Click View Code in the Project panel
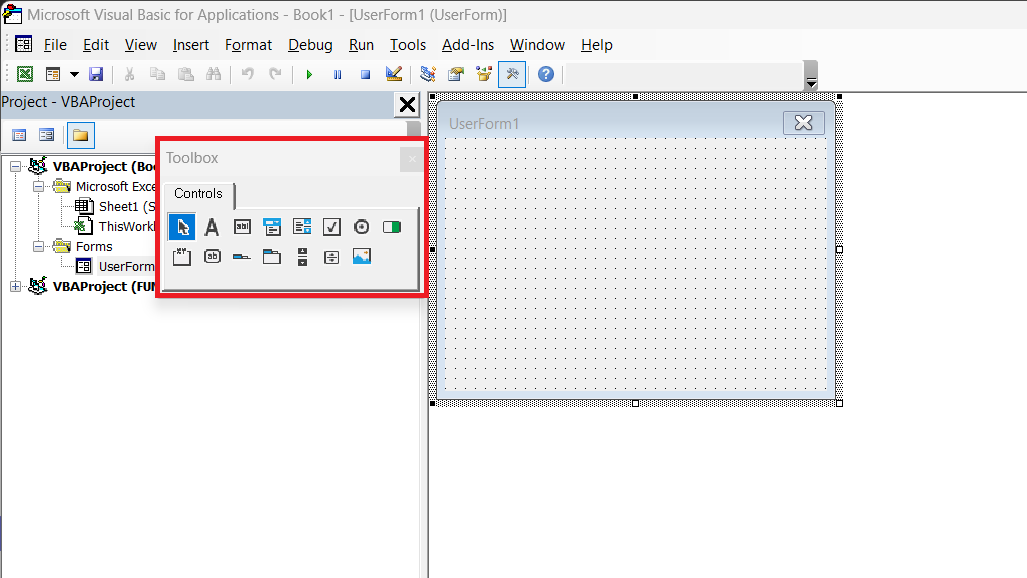Viewport: 1027px width, 578px height. pos(20,135)
